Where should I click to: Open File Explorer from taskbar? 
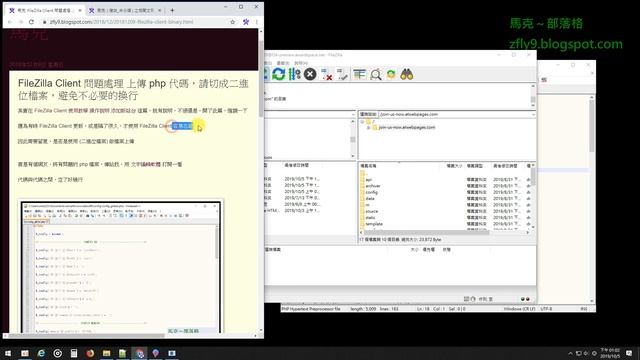pyautogui.click(x=107, y=353)
